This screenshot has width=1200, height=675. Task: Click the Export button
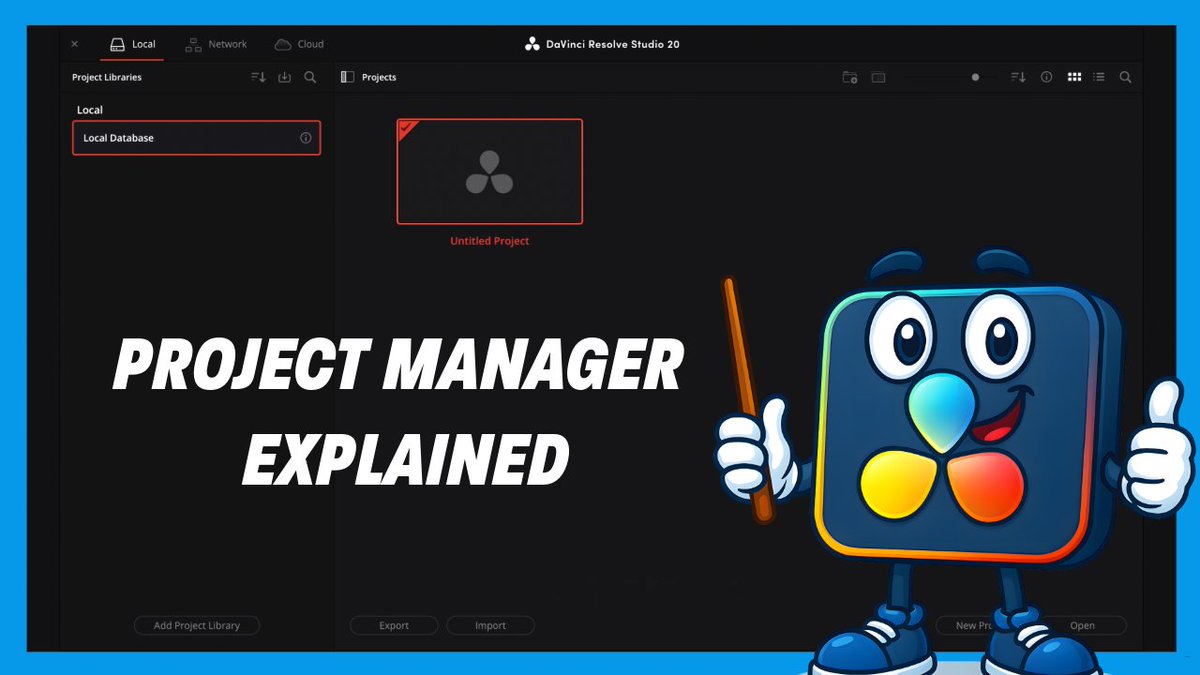393,625
